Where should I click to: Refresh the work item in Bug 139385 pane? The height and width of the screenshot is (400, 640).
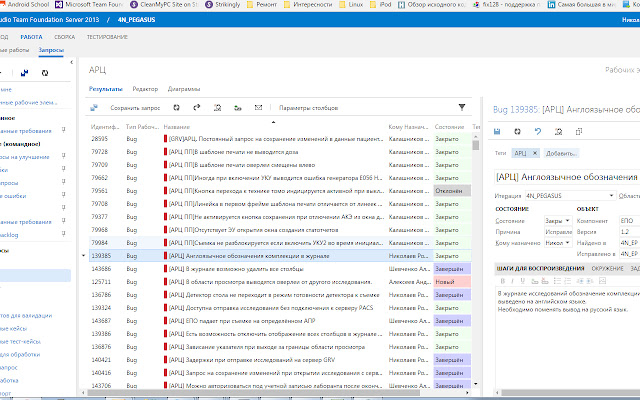[518, 131]
